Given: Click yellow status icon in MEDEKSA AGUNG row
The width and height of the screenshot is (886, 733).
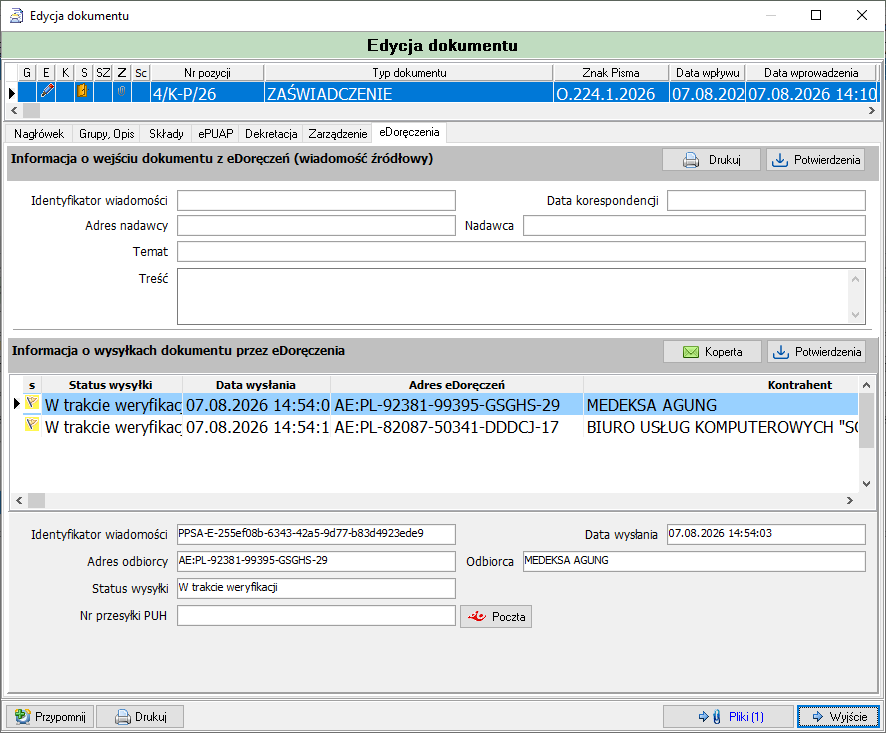Looking at the screenshot, I should 32,404.
